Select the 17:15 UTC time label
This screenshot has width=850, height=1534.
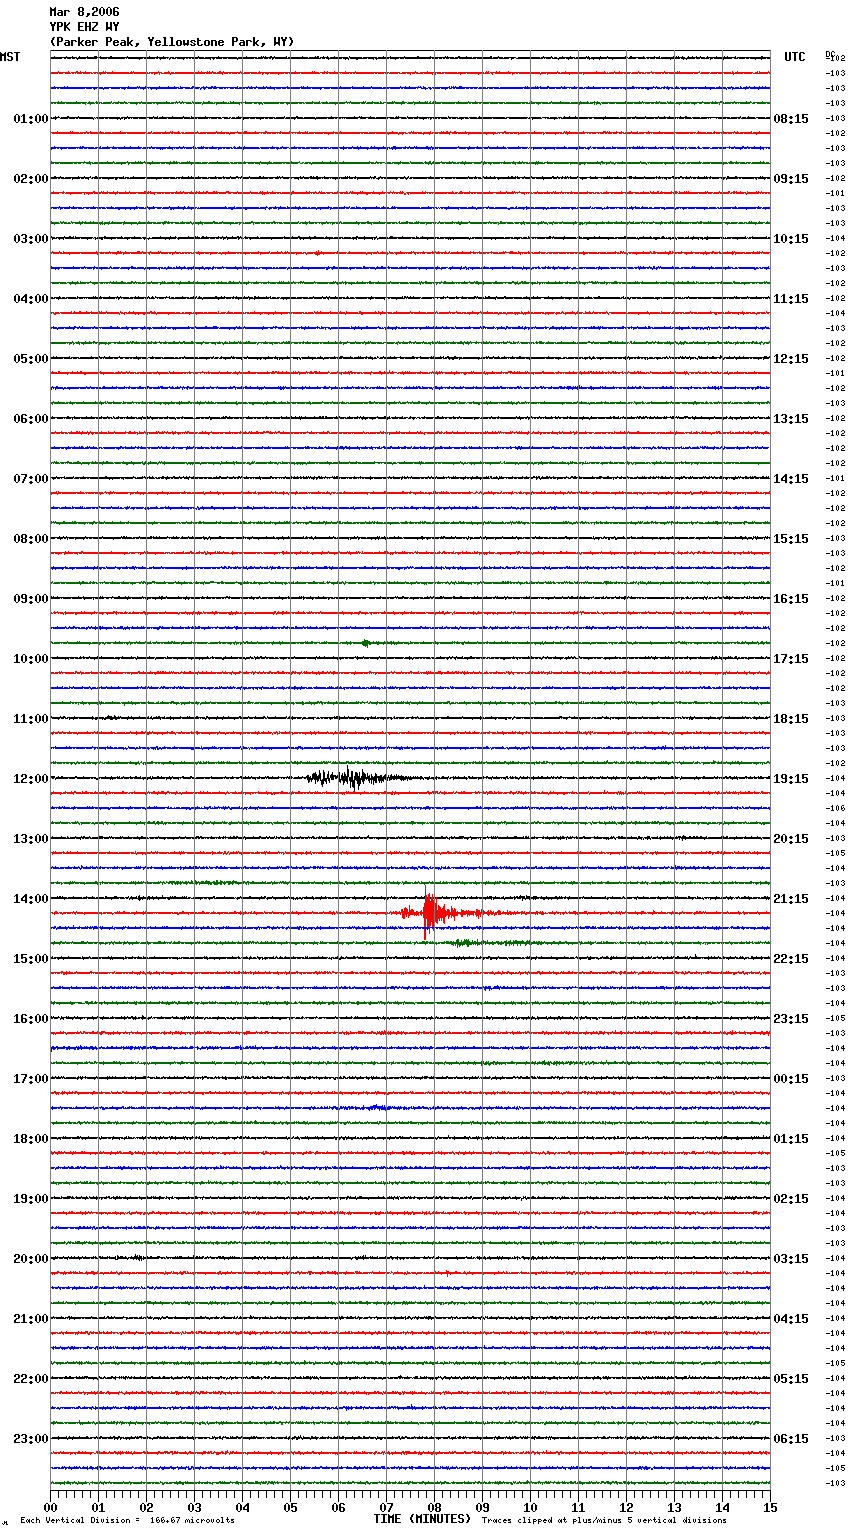click(x=791, y=659)
